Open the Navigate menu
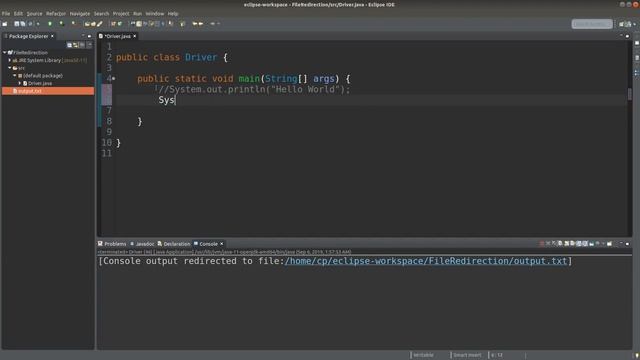The width and height of the screenshot is (640, 360). tap(80, 13)
